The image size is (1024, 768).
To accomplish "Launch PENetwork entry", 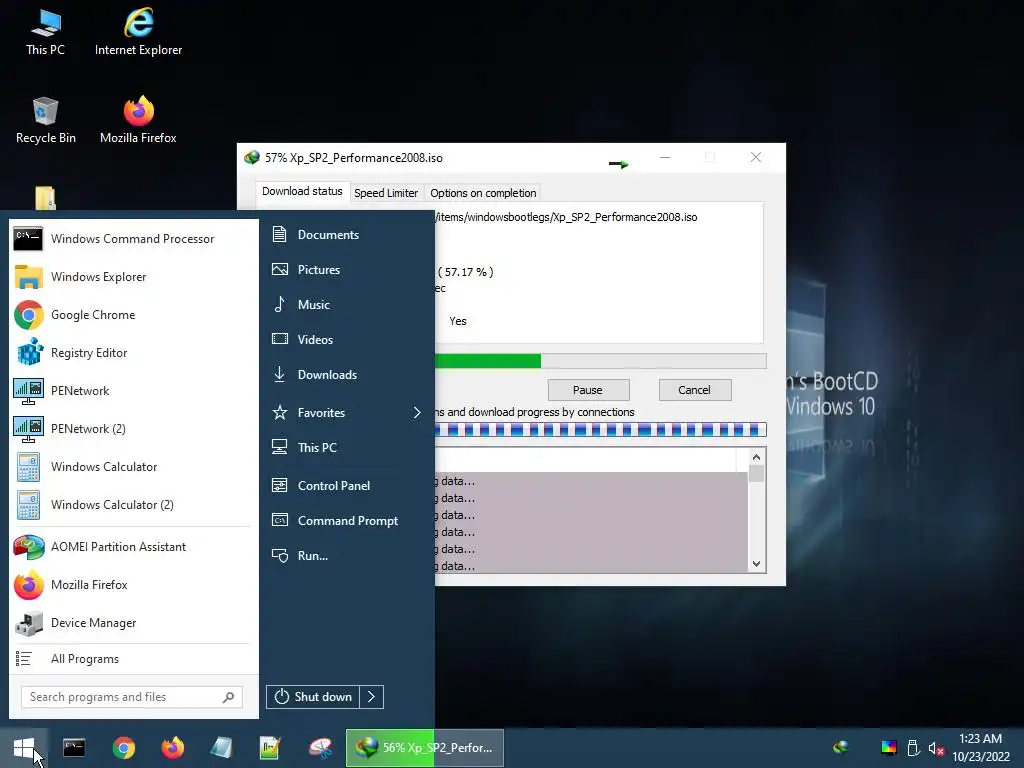I will pyautogui.click(x=133, y=391).
